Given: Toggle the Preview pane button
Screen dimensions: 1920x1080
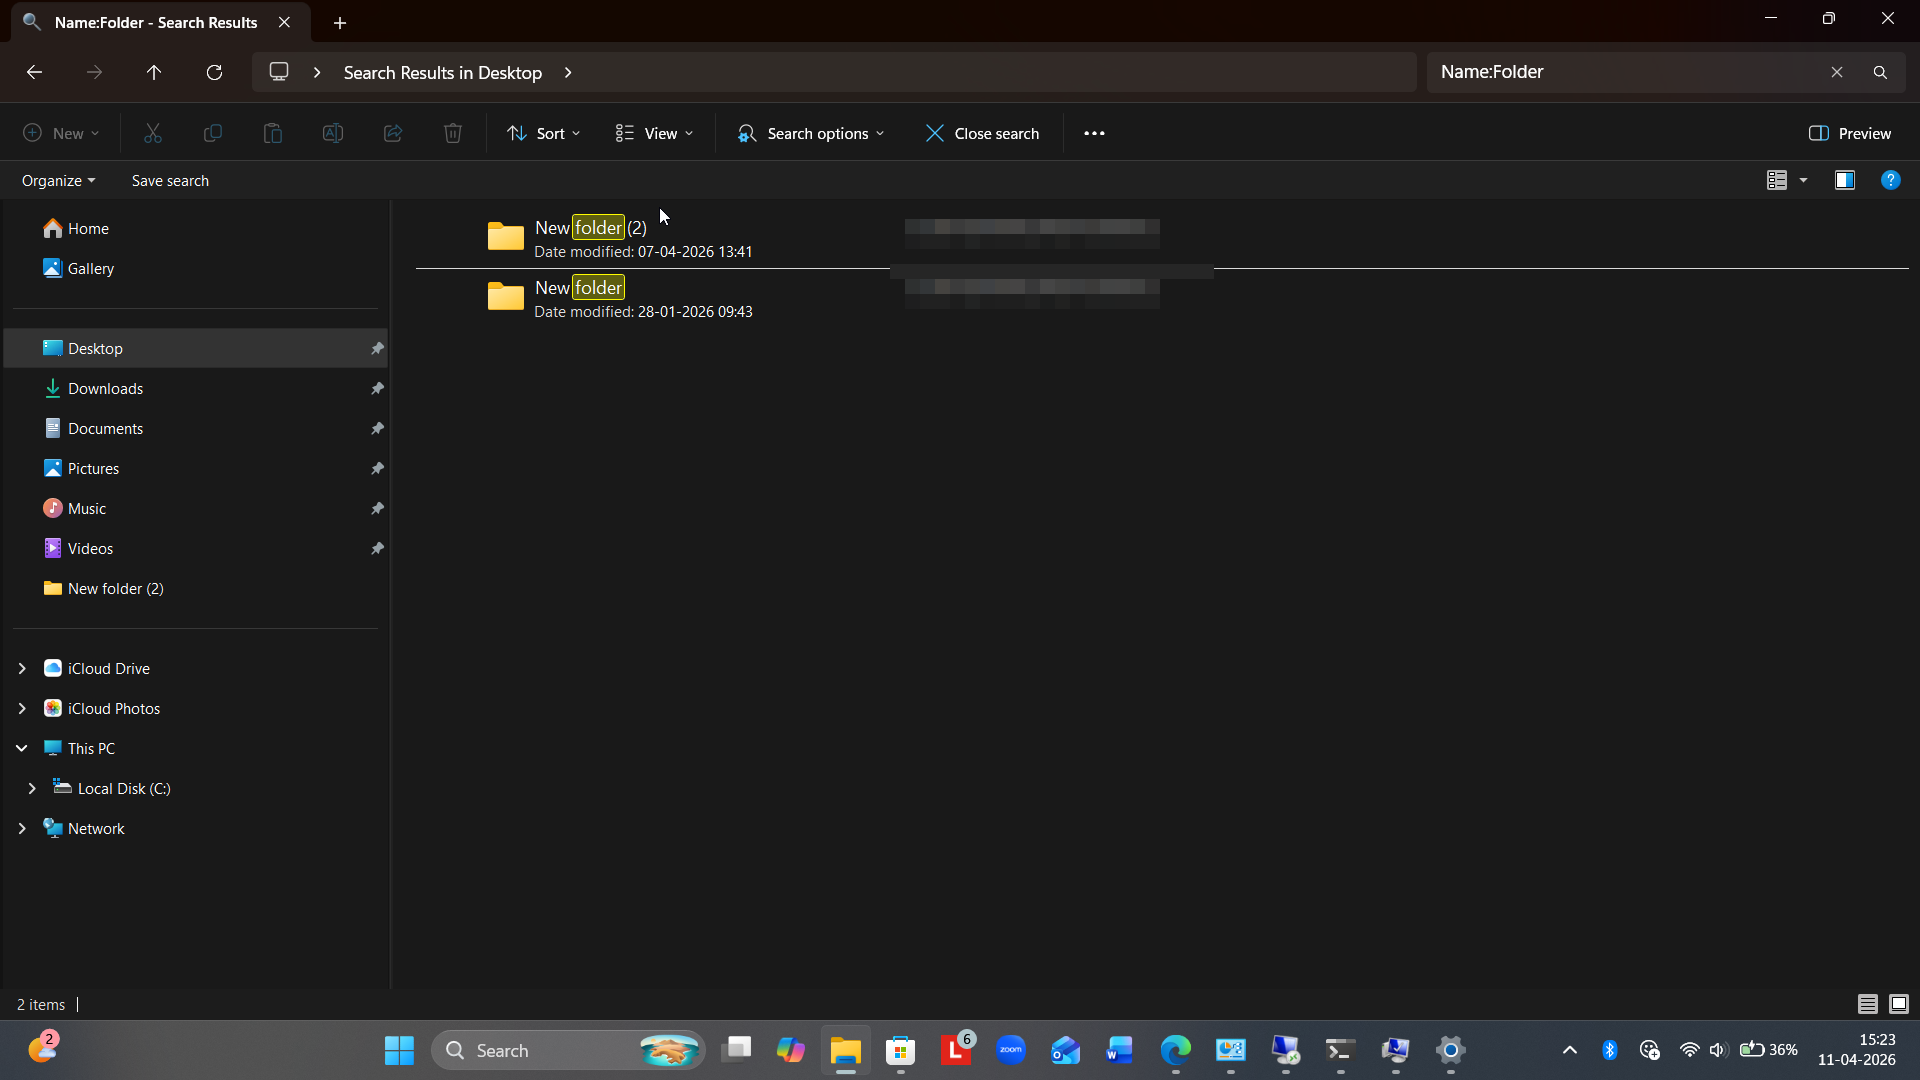Looking at the screenshot, I should (1850, 133).
